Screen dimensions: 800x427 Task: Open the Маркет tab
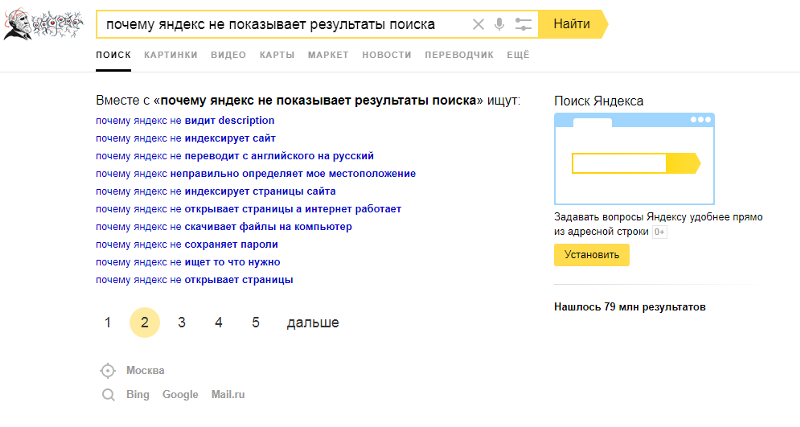point(328,55)
